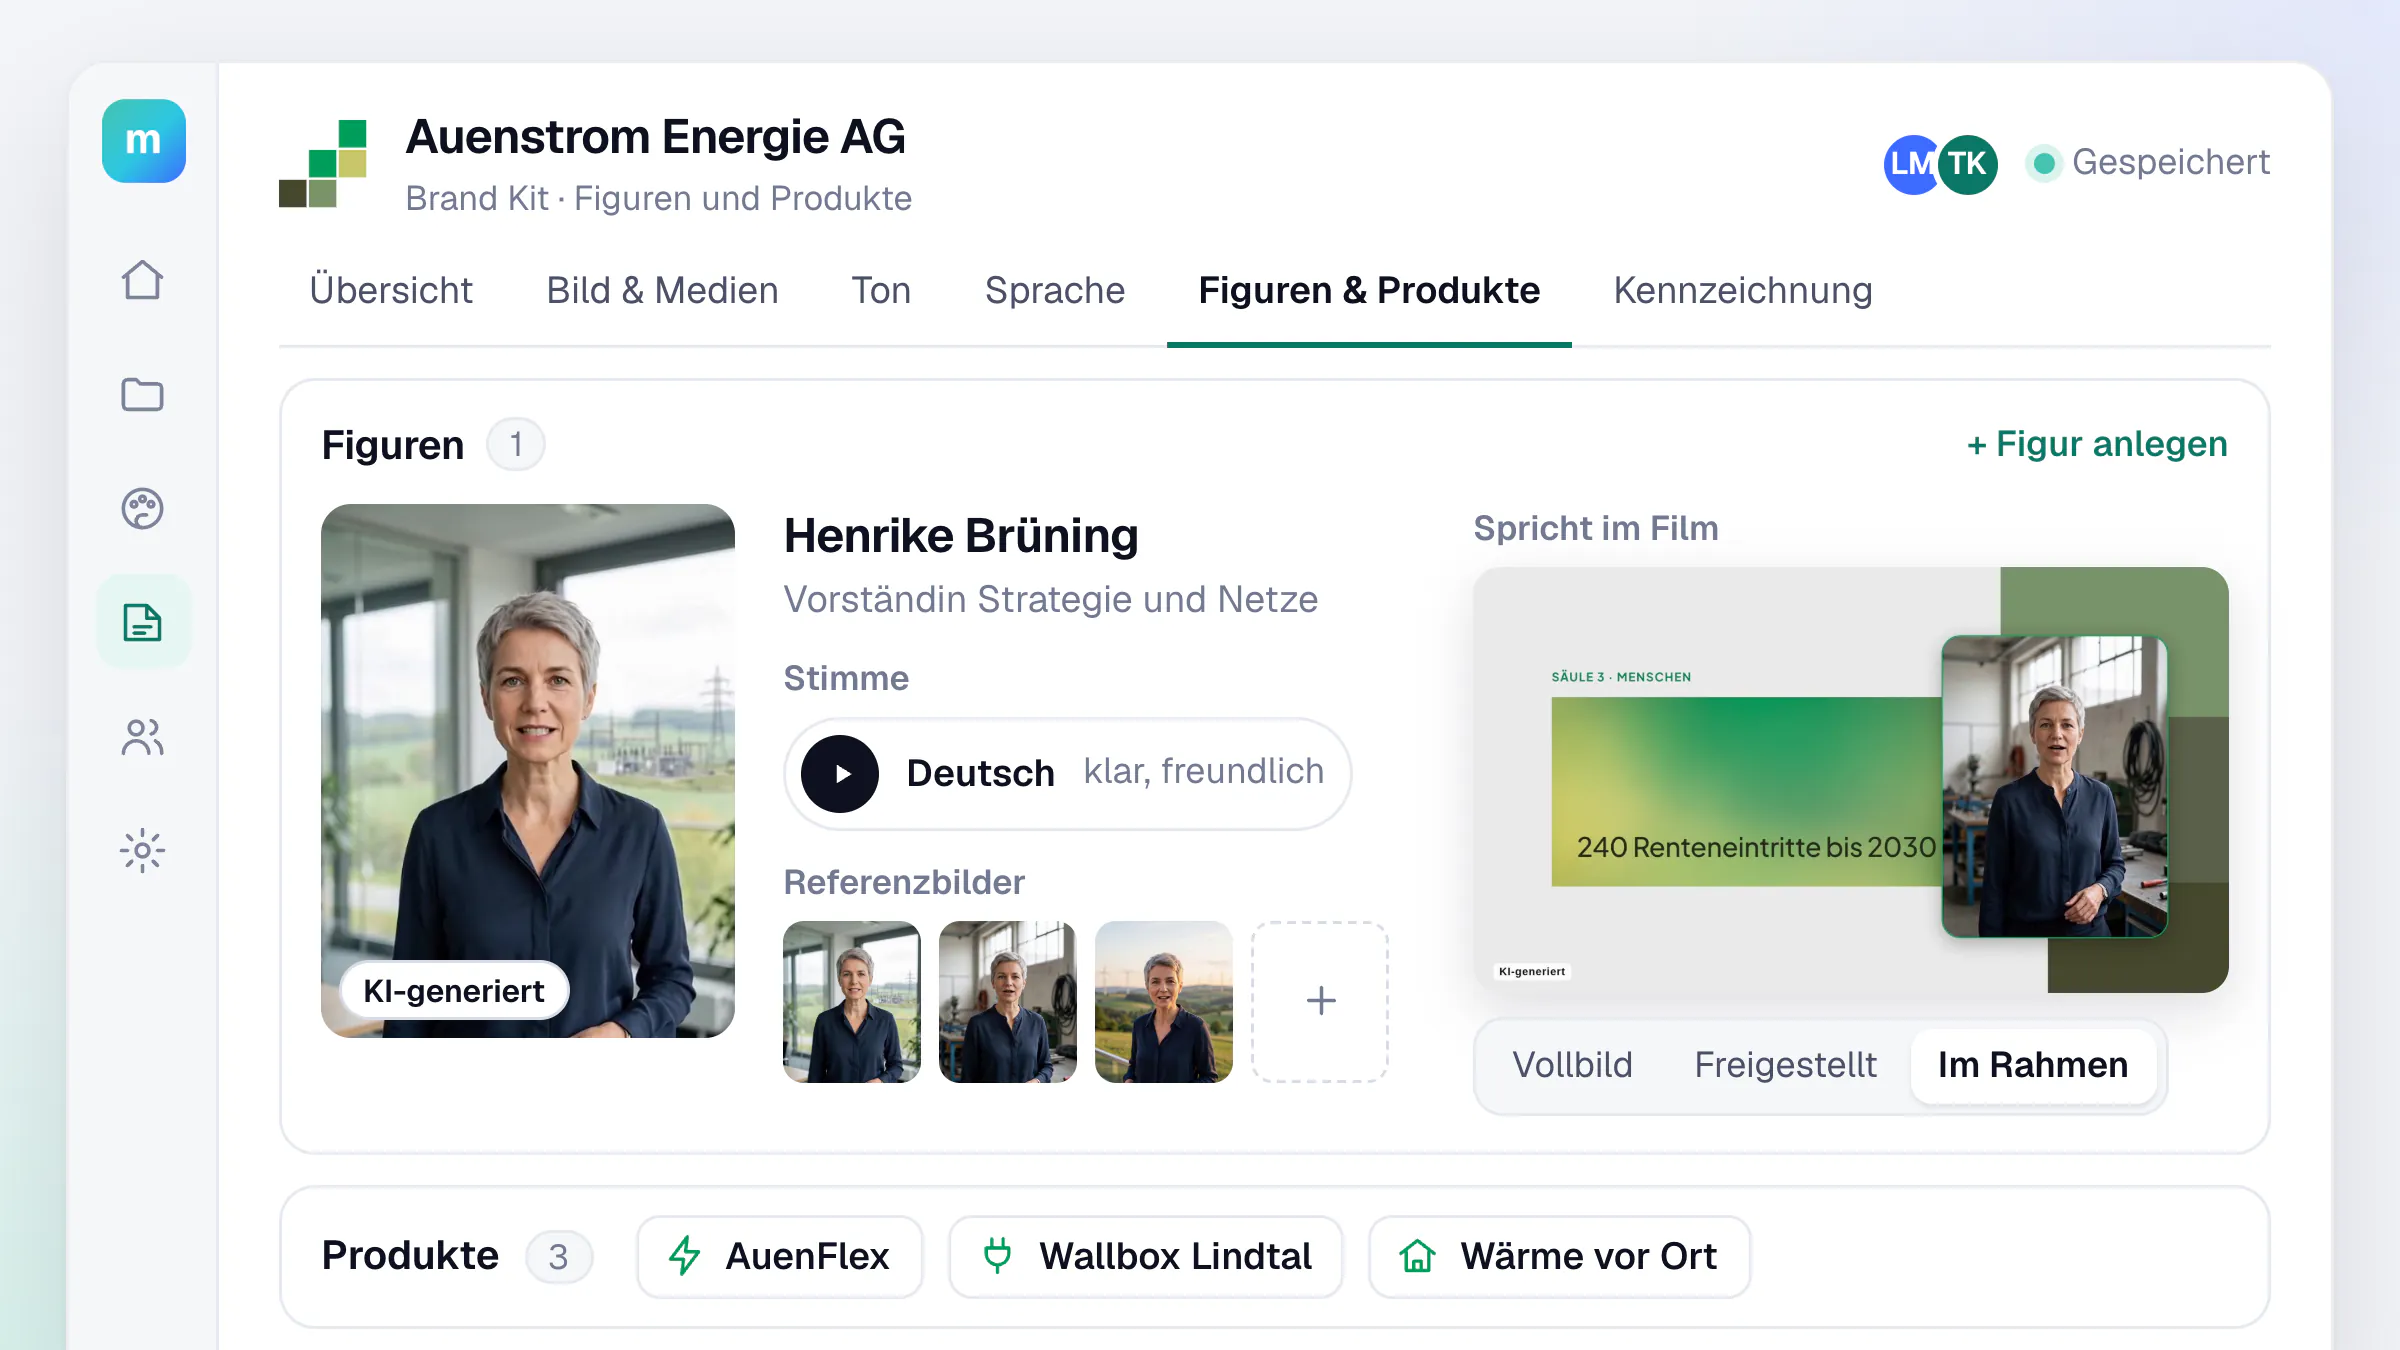Click the Figuren count badge '1'
This screenshot has width=2400, height=1350.
516,444
